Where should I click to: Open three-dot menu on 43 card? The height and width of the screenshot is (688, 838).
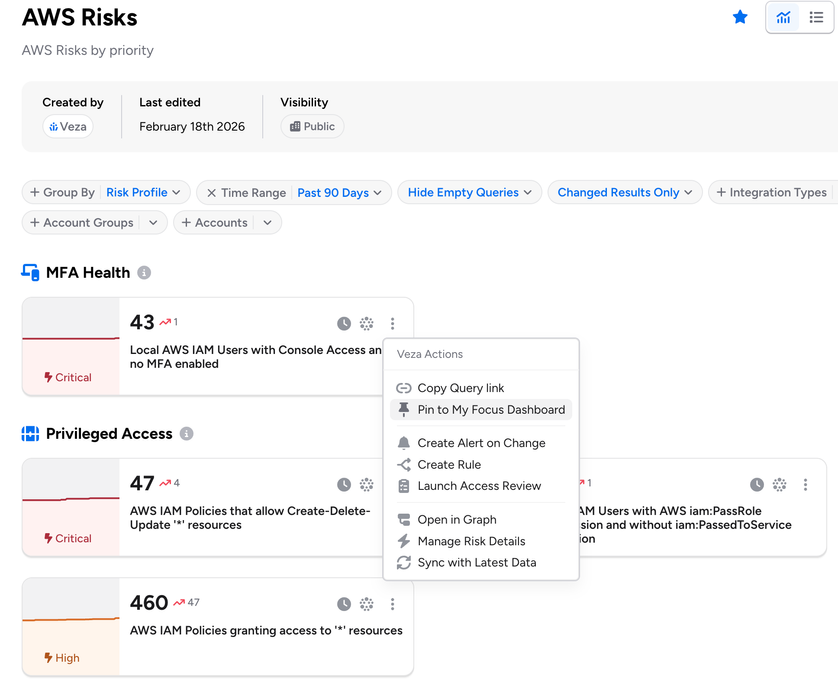click(x=392, y=323)
